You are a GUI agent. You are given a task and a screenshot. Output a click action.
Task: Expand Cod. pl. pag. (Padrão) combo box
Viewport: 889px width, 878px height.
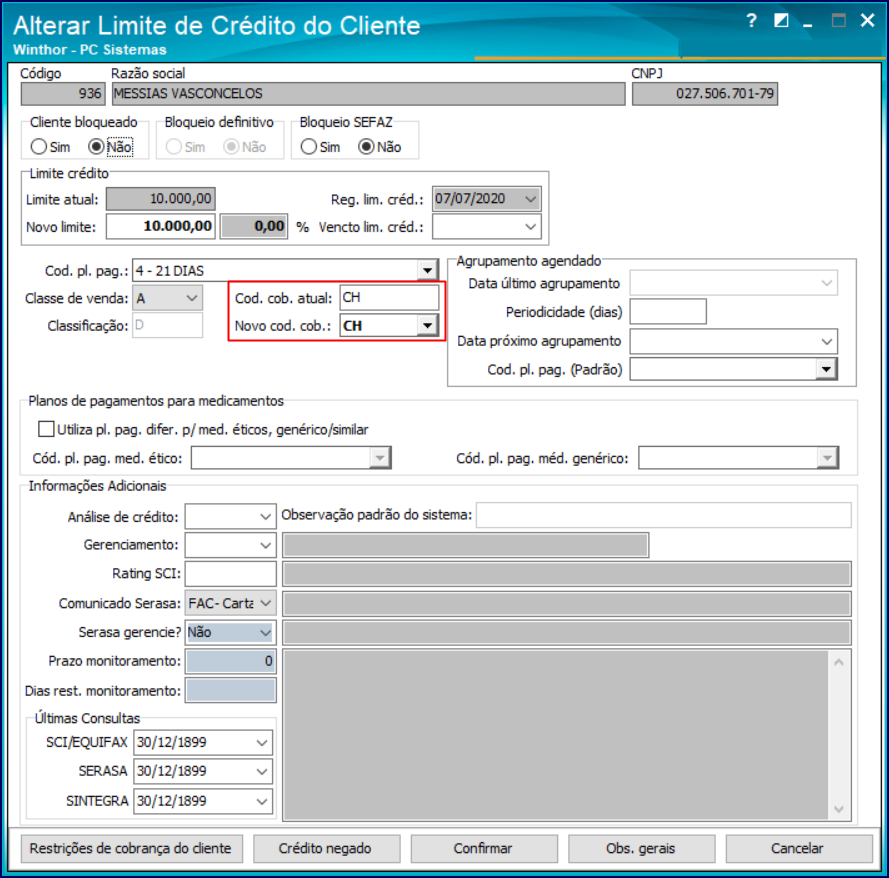point(826,370)
